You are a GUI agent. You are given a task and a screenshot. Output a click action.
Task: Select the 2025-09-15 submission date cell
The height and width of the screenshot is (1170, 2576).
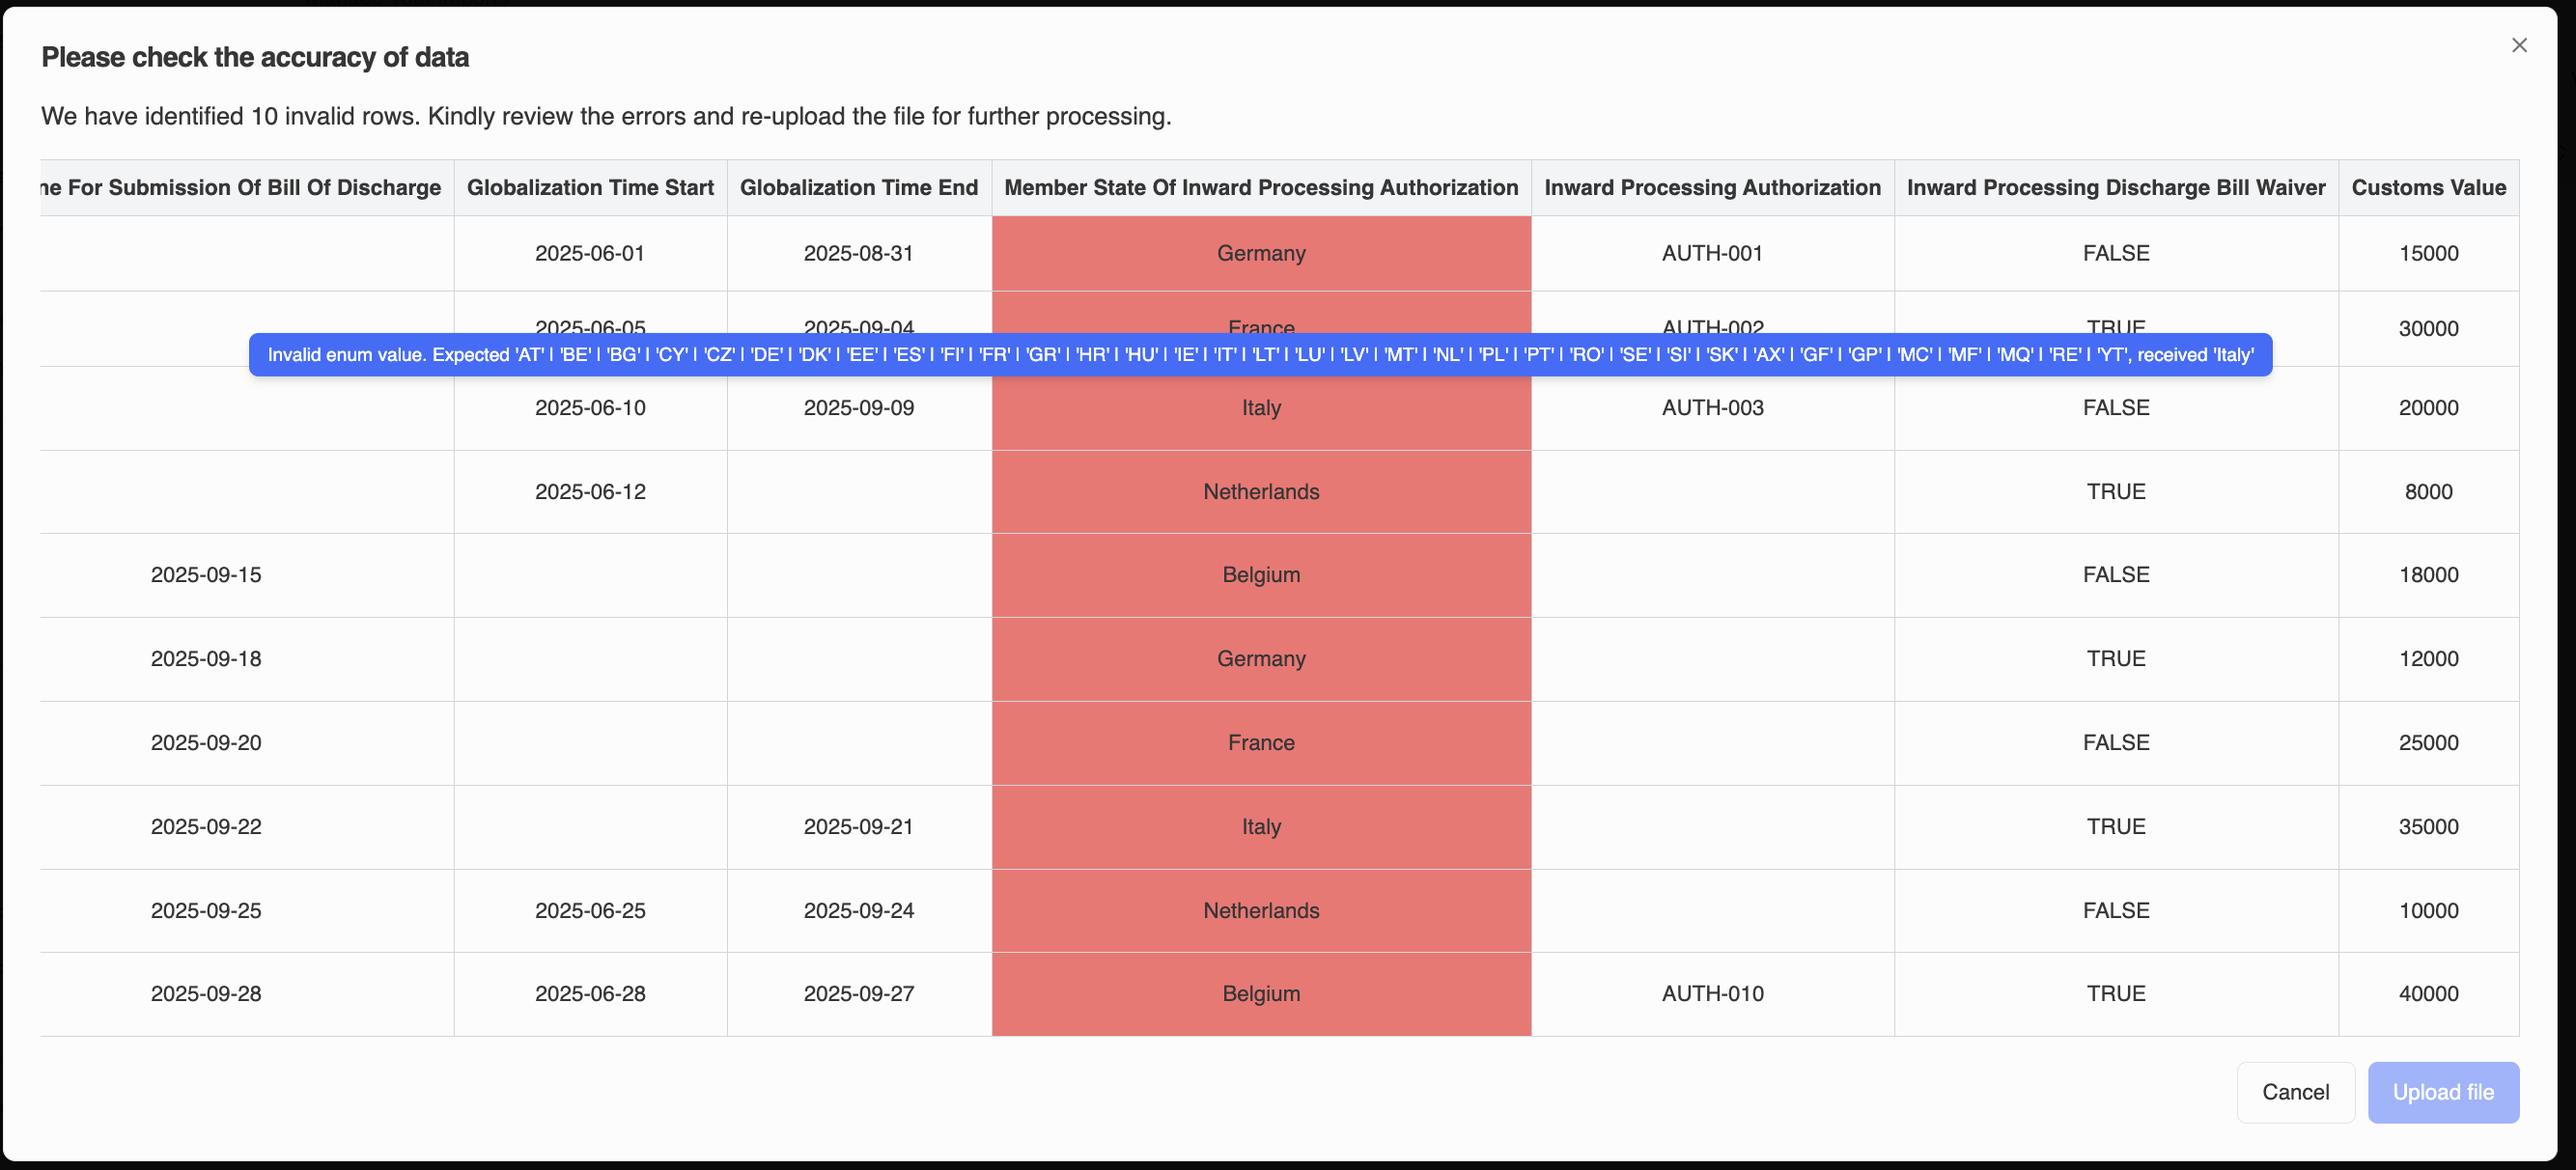point(206,575)
